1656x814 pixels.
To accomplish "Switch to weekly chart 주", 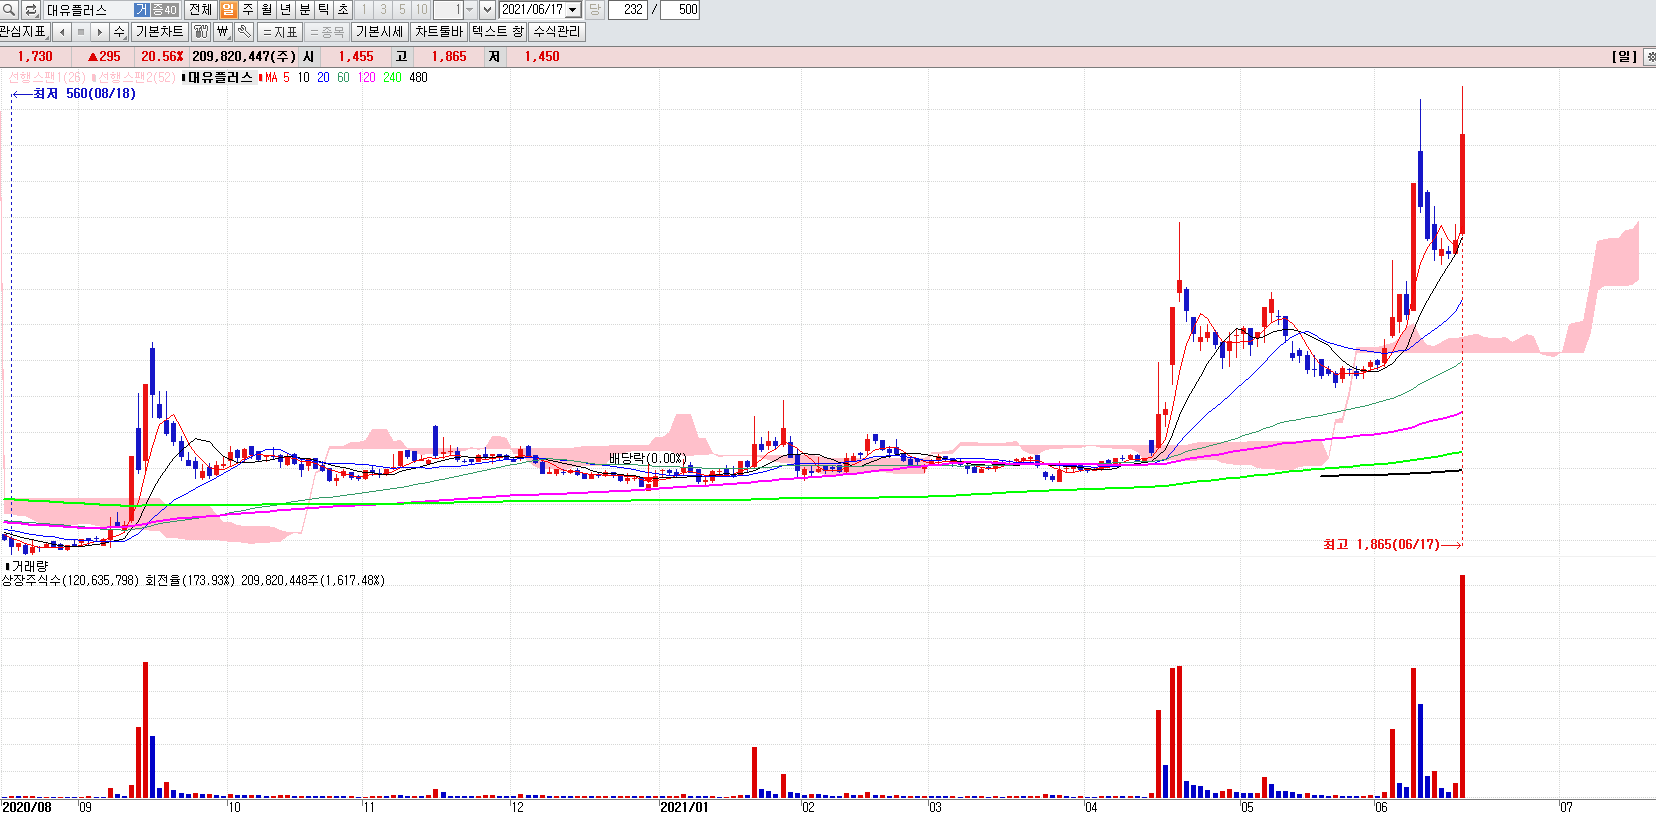I will click(247, 10).
